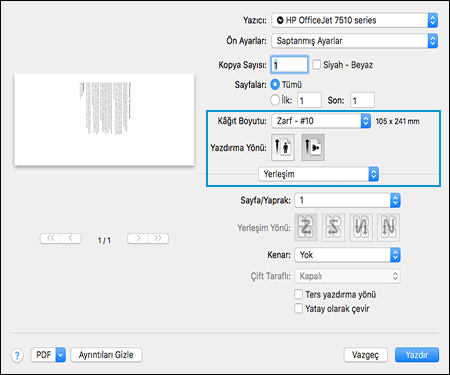Go to last page in preview
The width and height of the screenshot is (450, 375).
[x=158, y=238]
